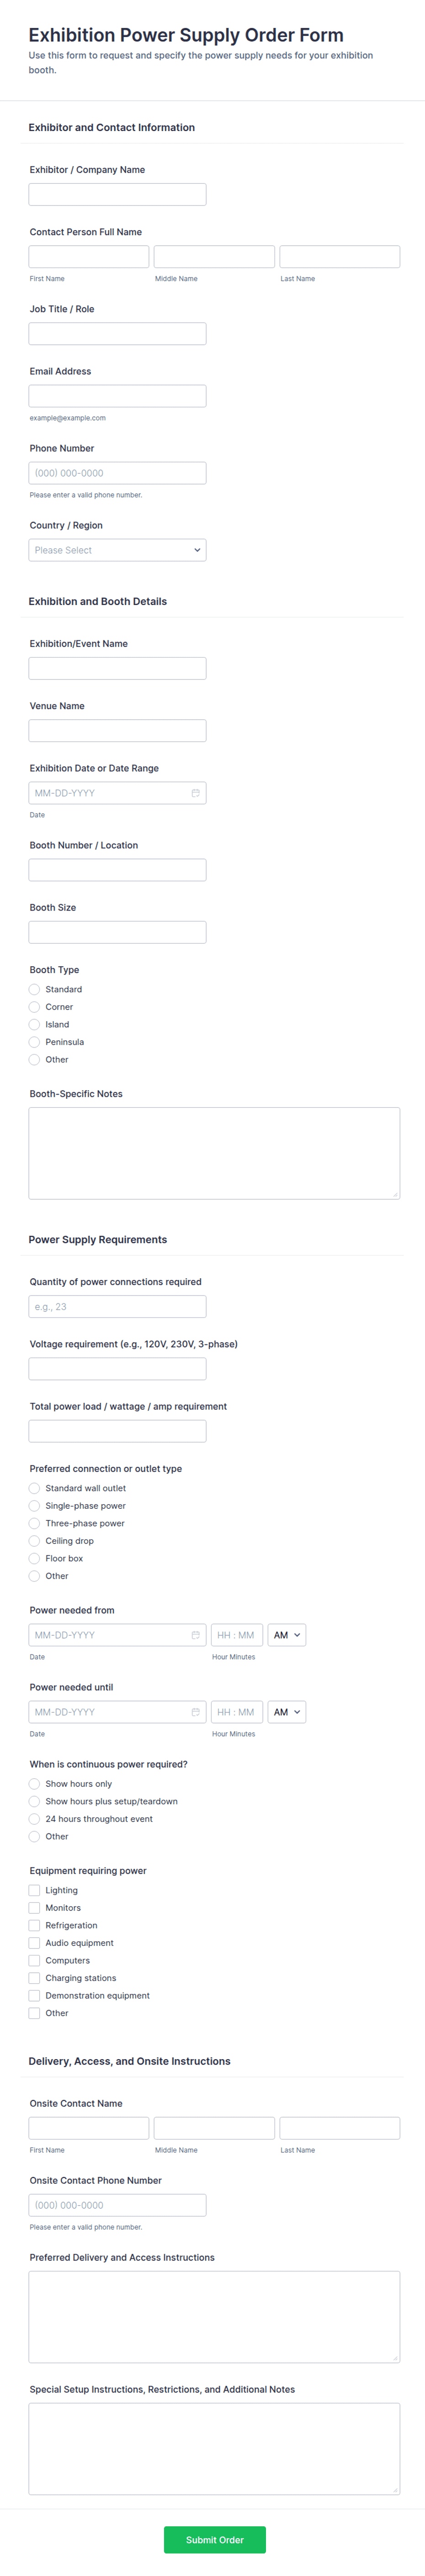The image size is (425, 2576).
Task: Click the Exhibitor / Company Name field
Action: [x=117, y=194]
